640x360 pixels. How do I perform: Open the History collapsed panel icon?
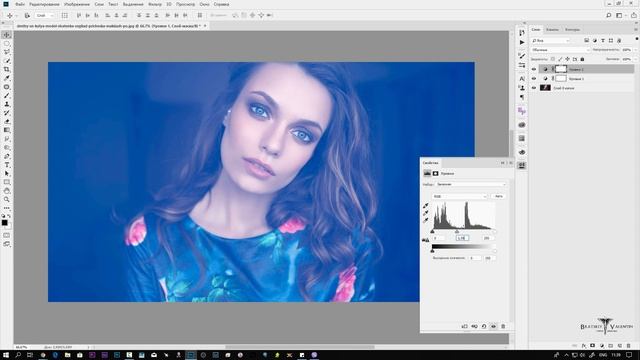[522, 33]
